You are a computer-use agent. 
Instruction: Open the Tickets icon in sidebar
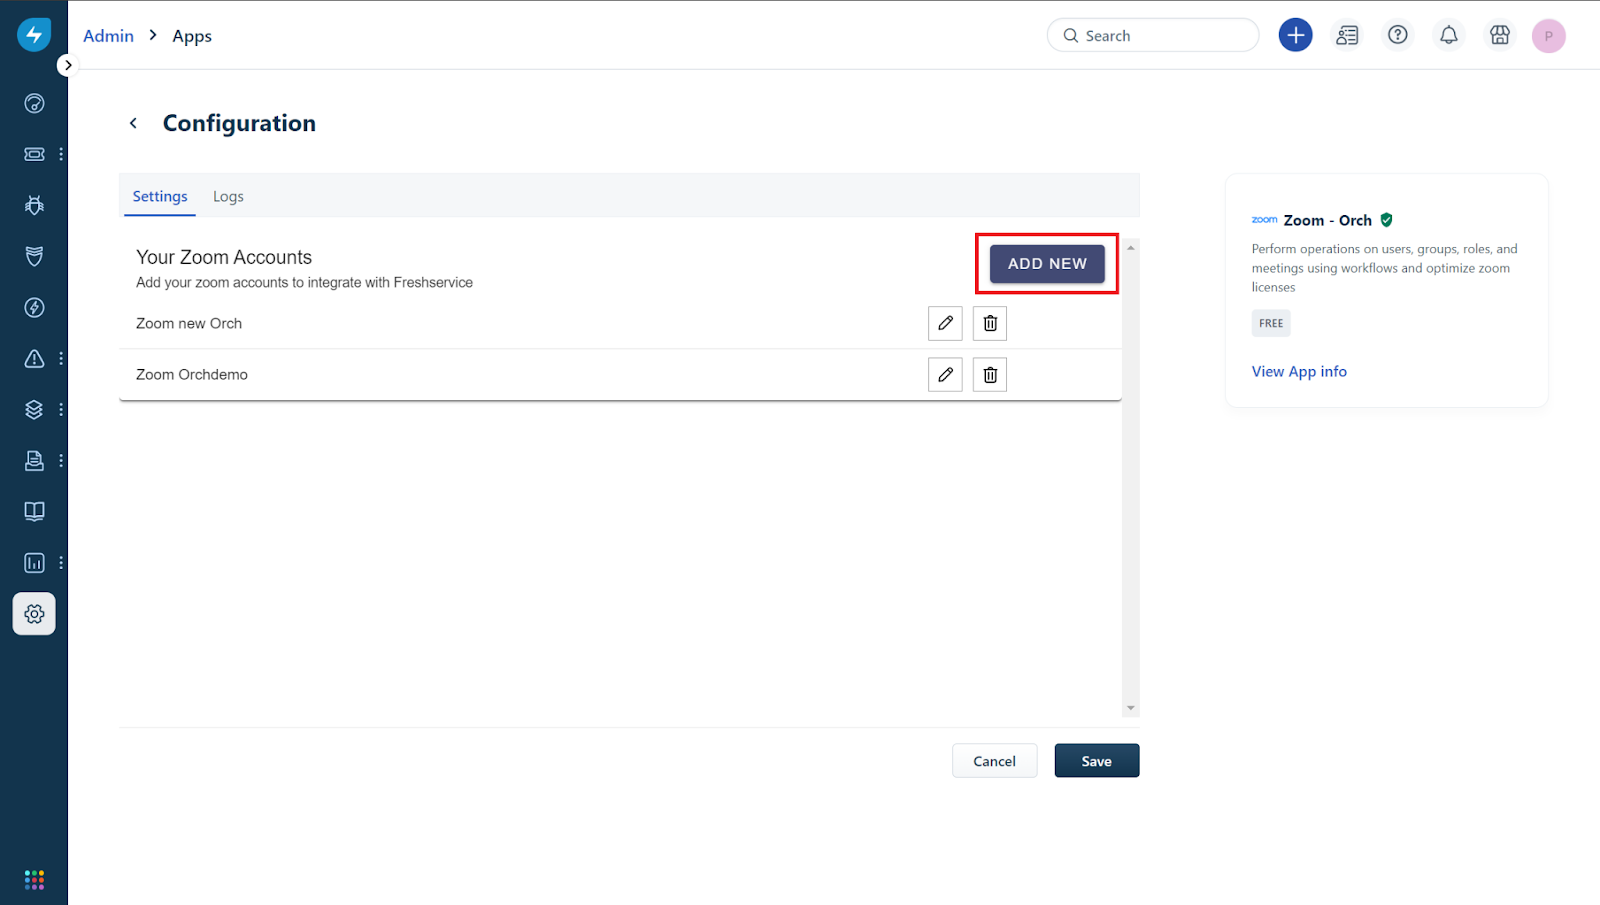[34, 154]
